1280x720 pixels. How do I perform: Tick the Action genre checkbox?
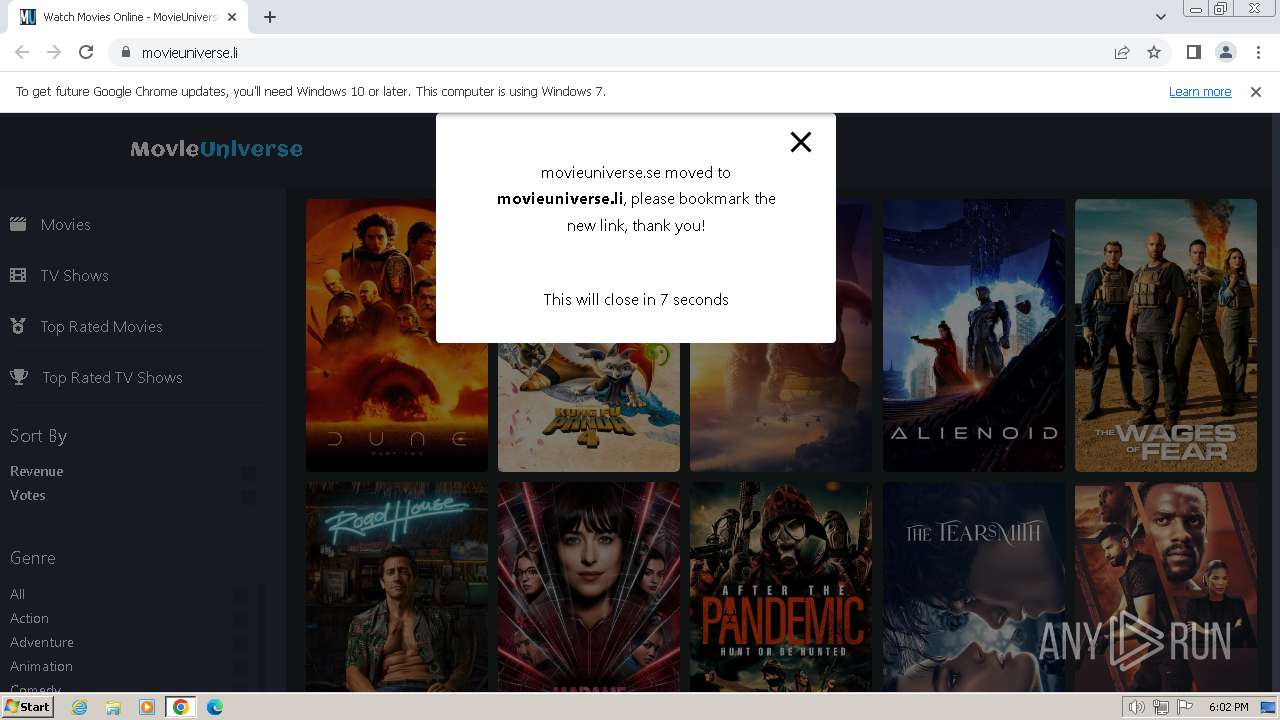tap(241, 619)
